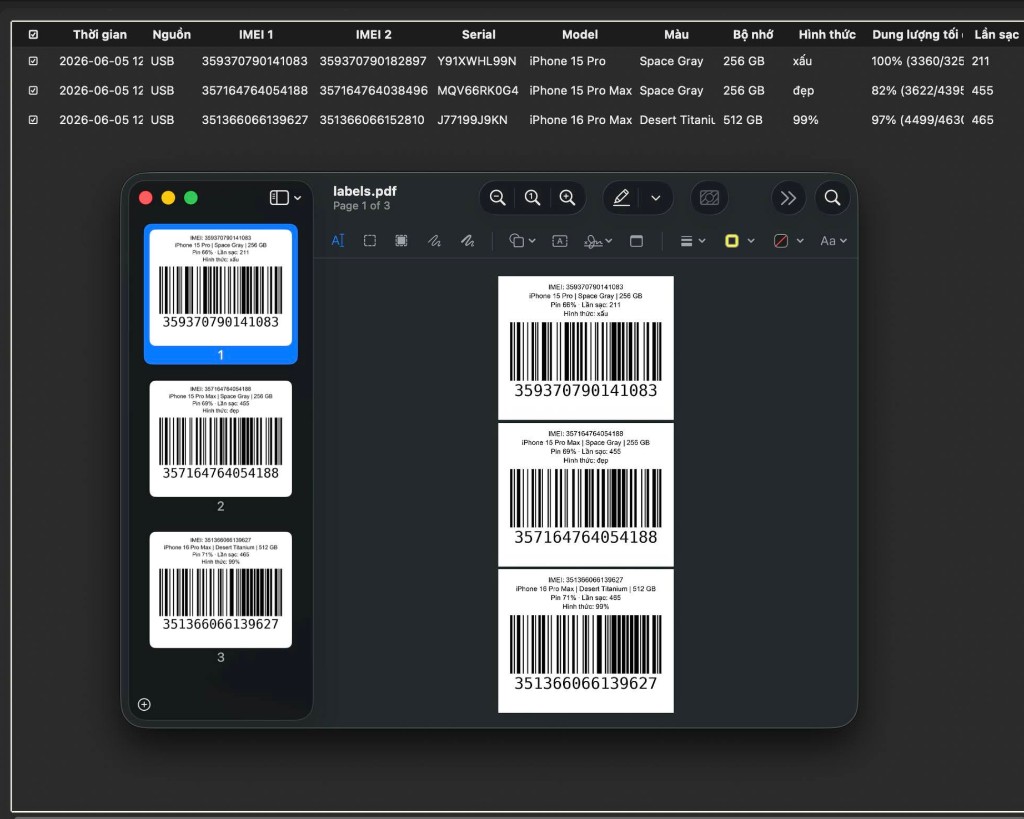The image size is (1024, 819).
Task: Click the xấu condition cell
Action: (x=802, y=61)
